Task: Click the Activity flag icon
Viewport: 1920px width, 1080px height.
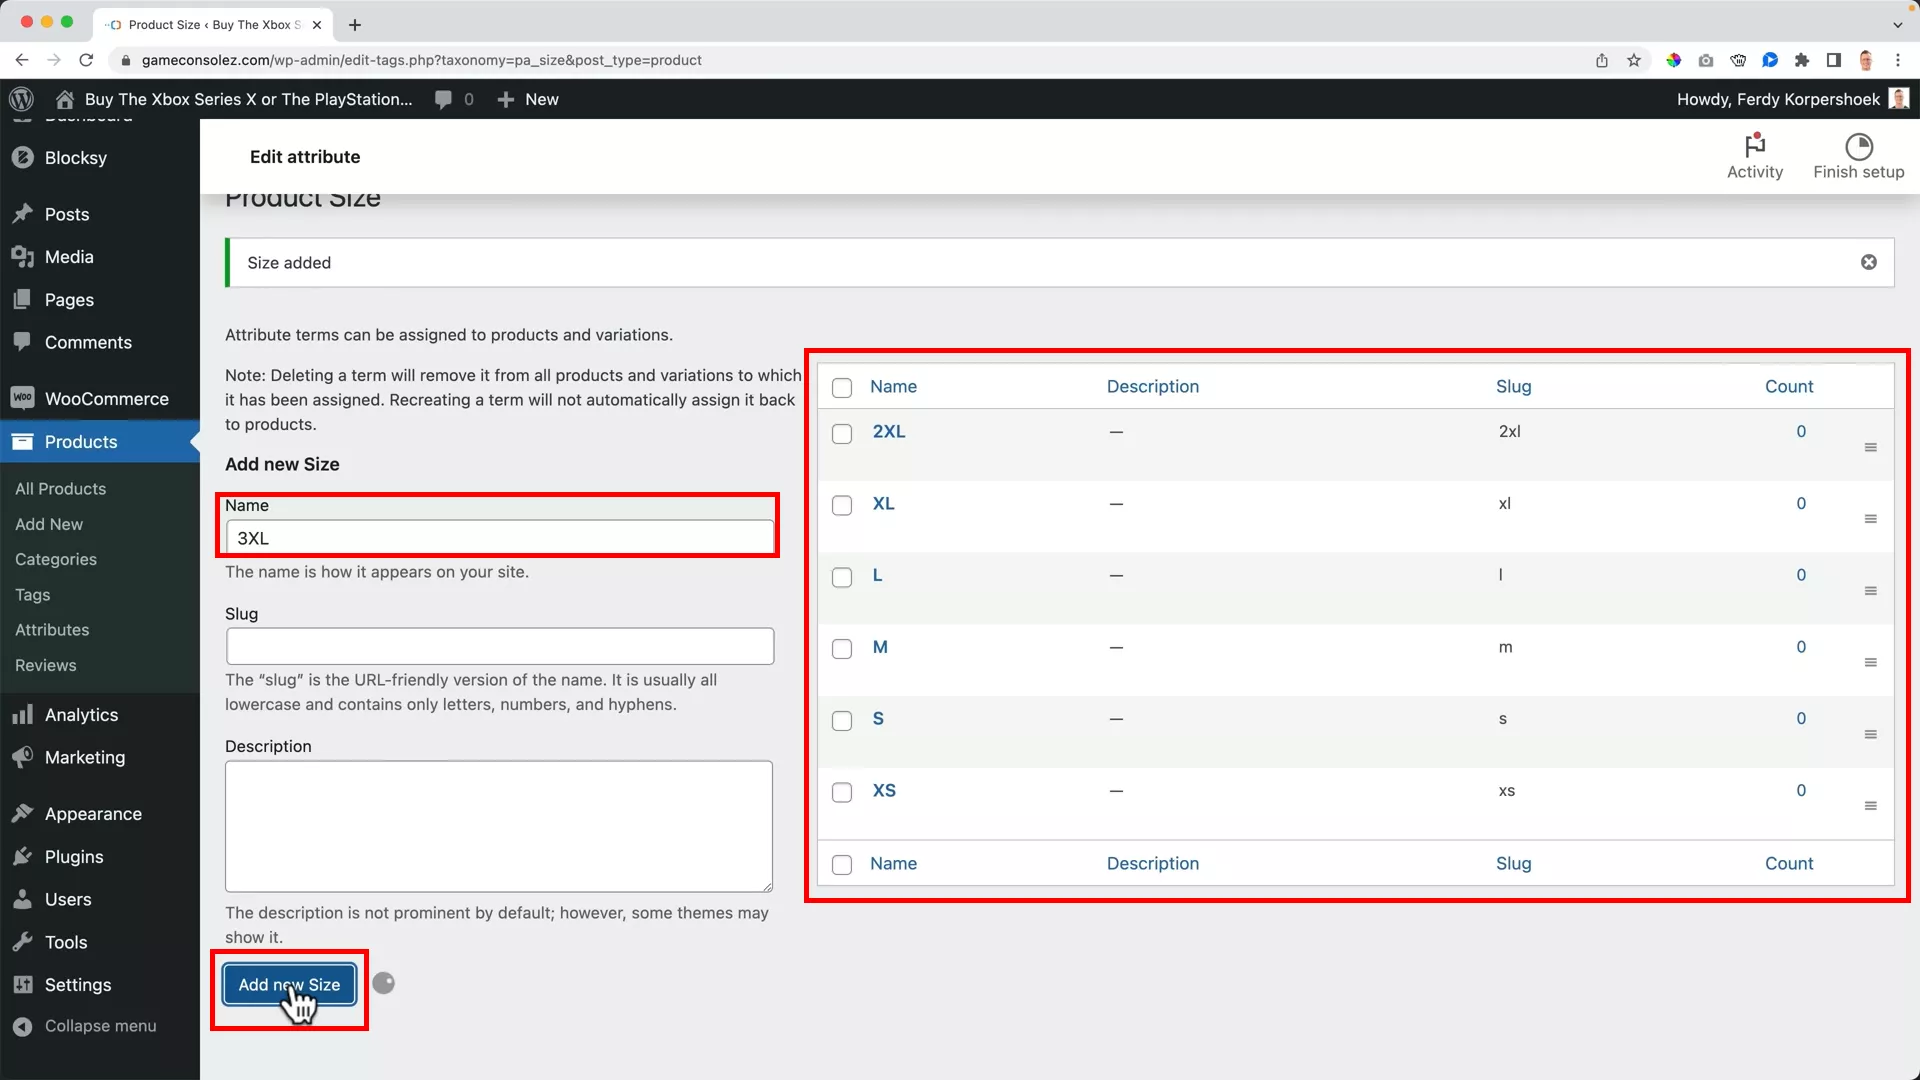Action: [1755, 146]
